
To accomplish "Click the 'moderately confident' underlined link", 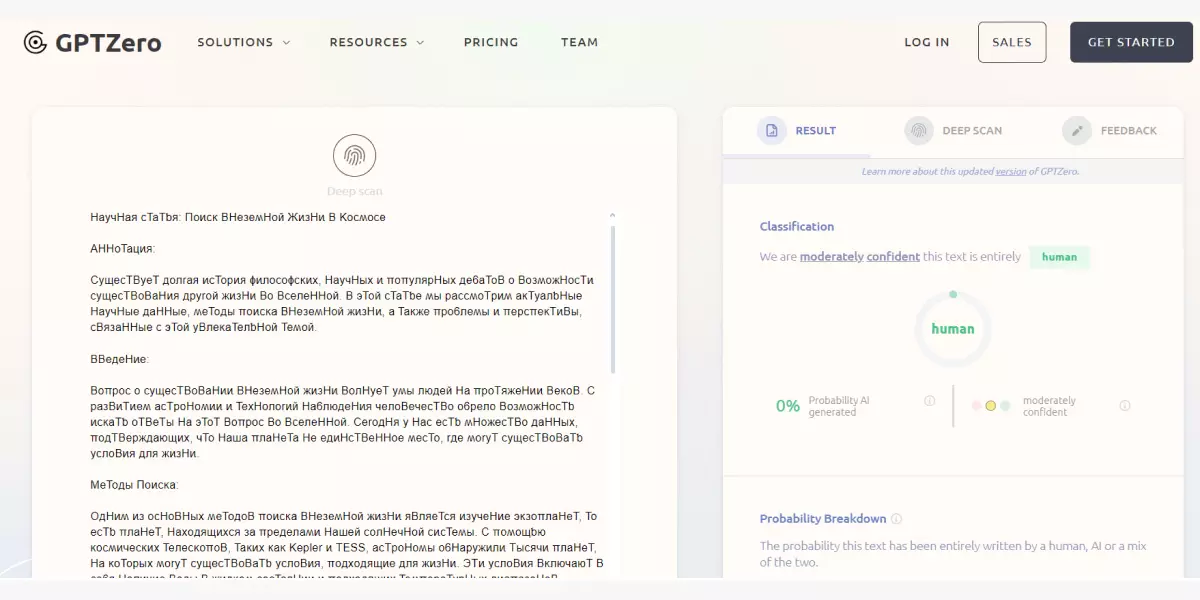I will tap(860, 256).
